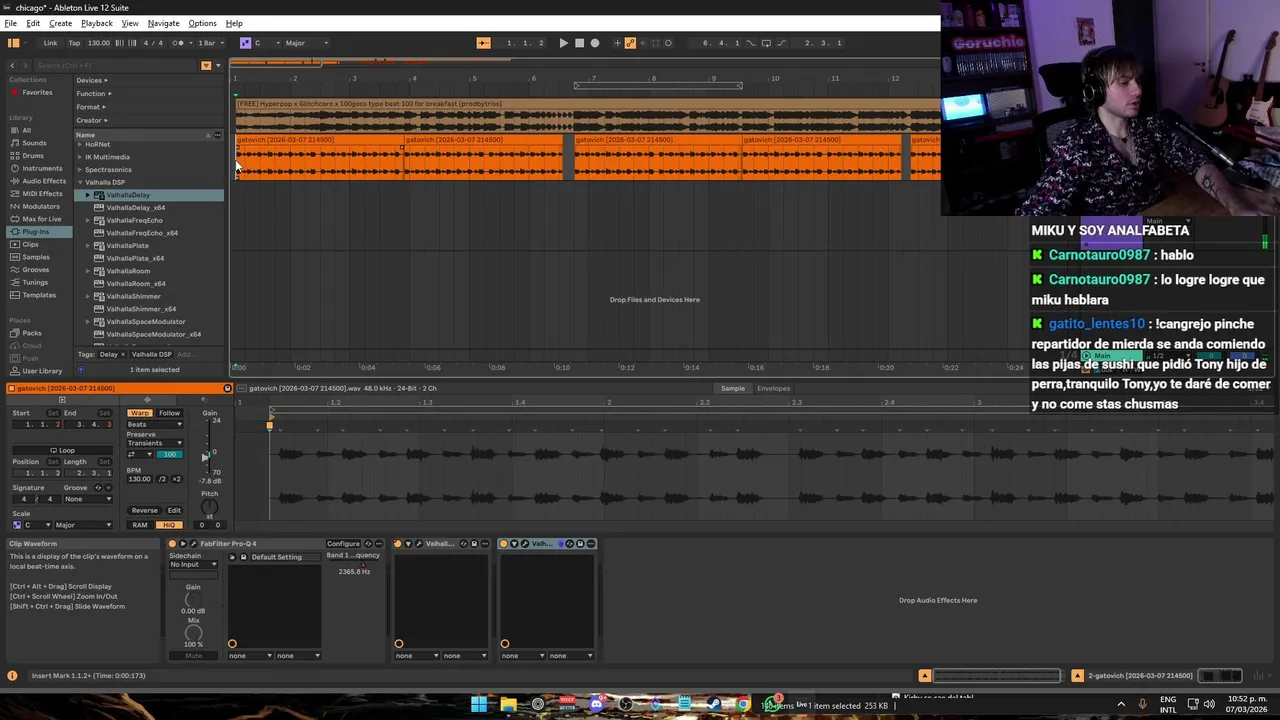This screenshot has height=720, width=1280.
Task: Halve the clip BPM with /2
Action: pos(163,479)
